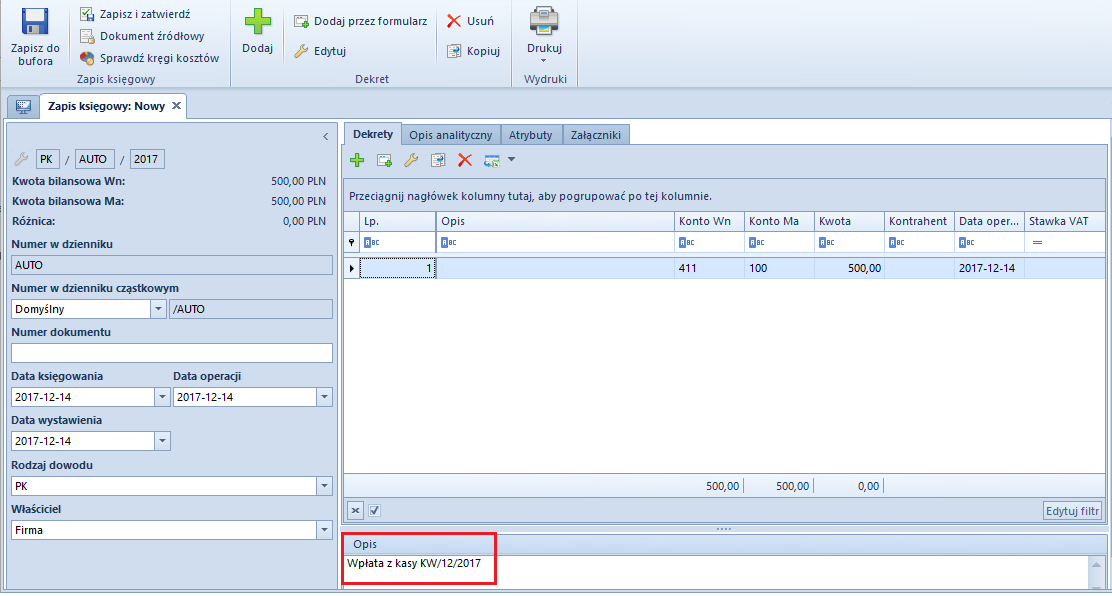
Task: Click Sprawdź kręgi kosztów
Action: point(150,58)
